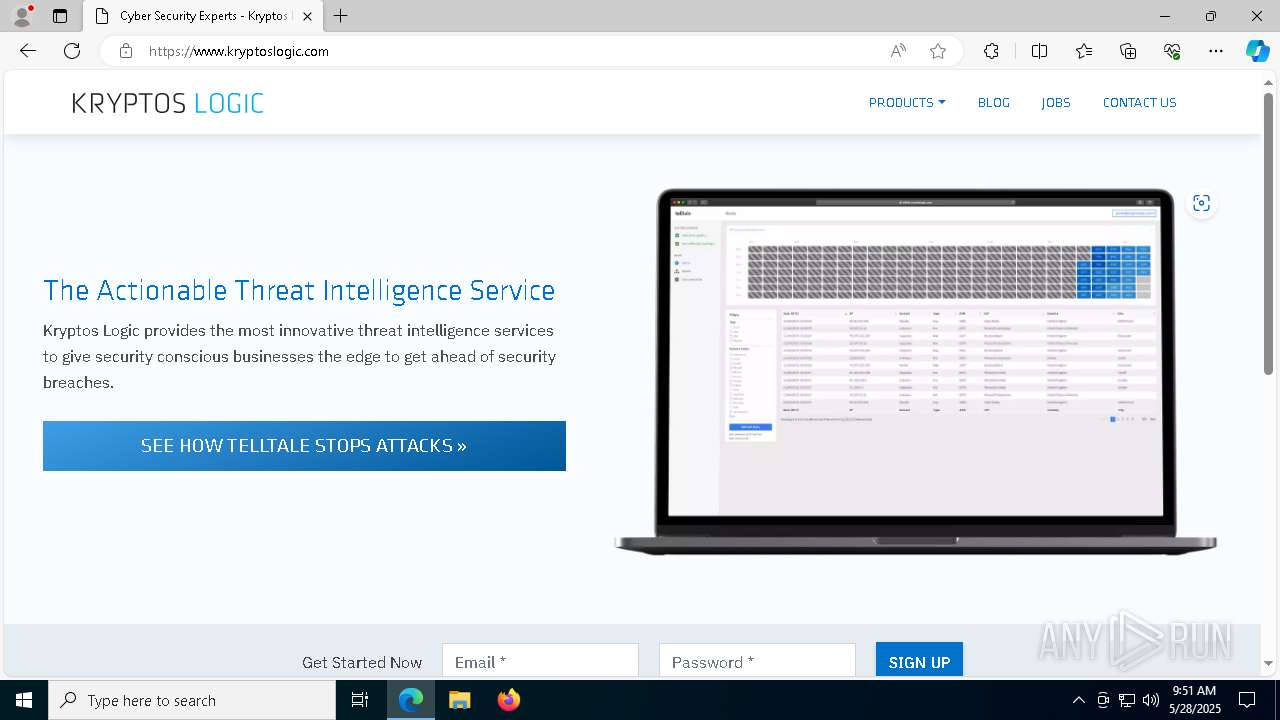Open the Blog page

(994, 103)
